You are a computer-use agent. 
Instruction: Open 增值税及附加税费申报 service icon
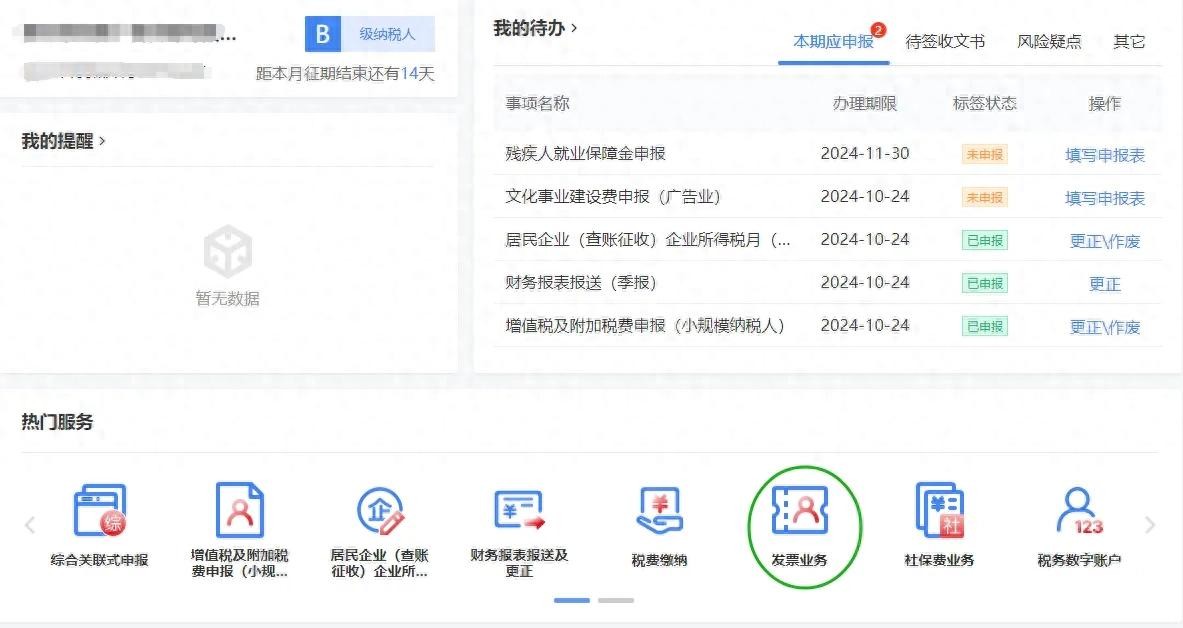[239, 513]
